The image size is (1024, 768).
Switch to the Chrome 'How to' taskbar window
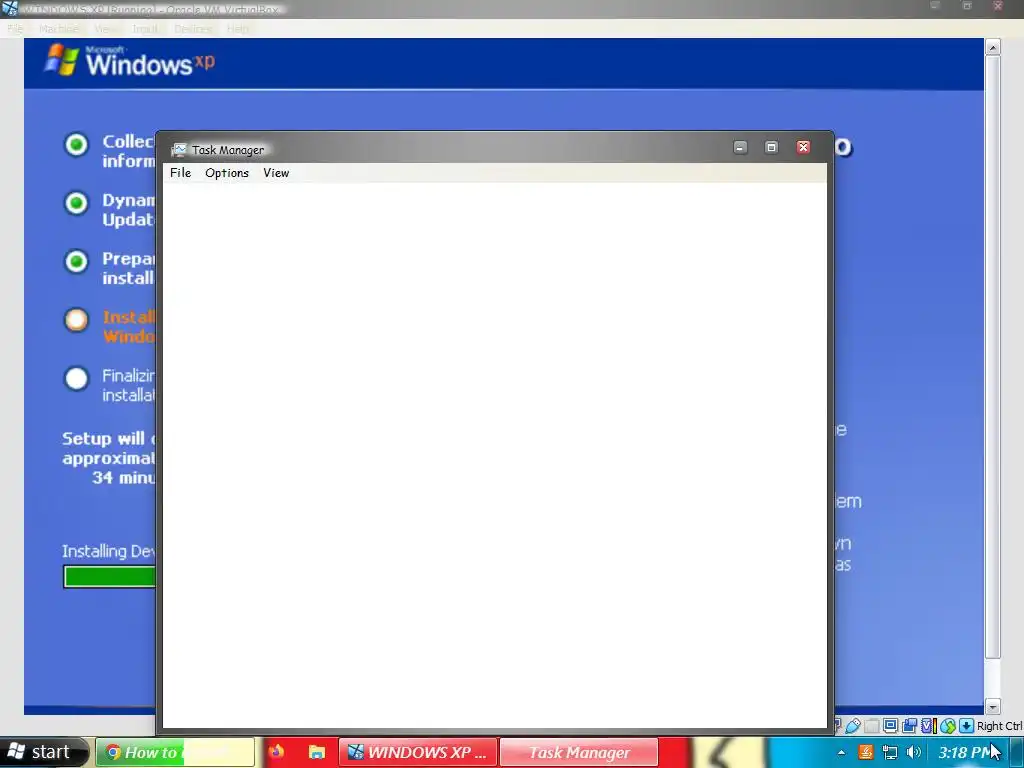175,752
